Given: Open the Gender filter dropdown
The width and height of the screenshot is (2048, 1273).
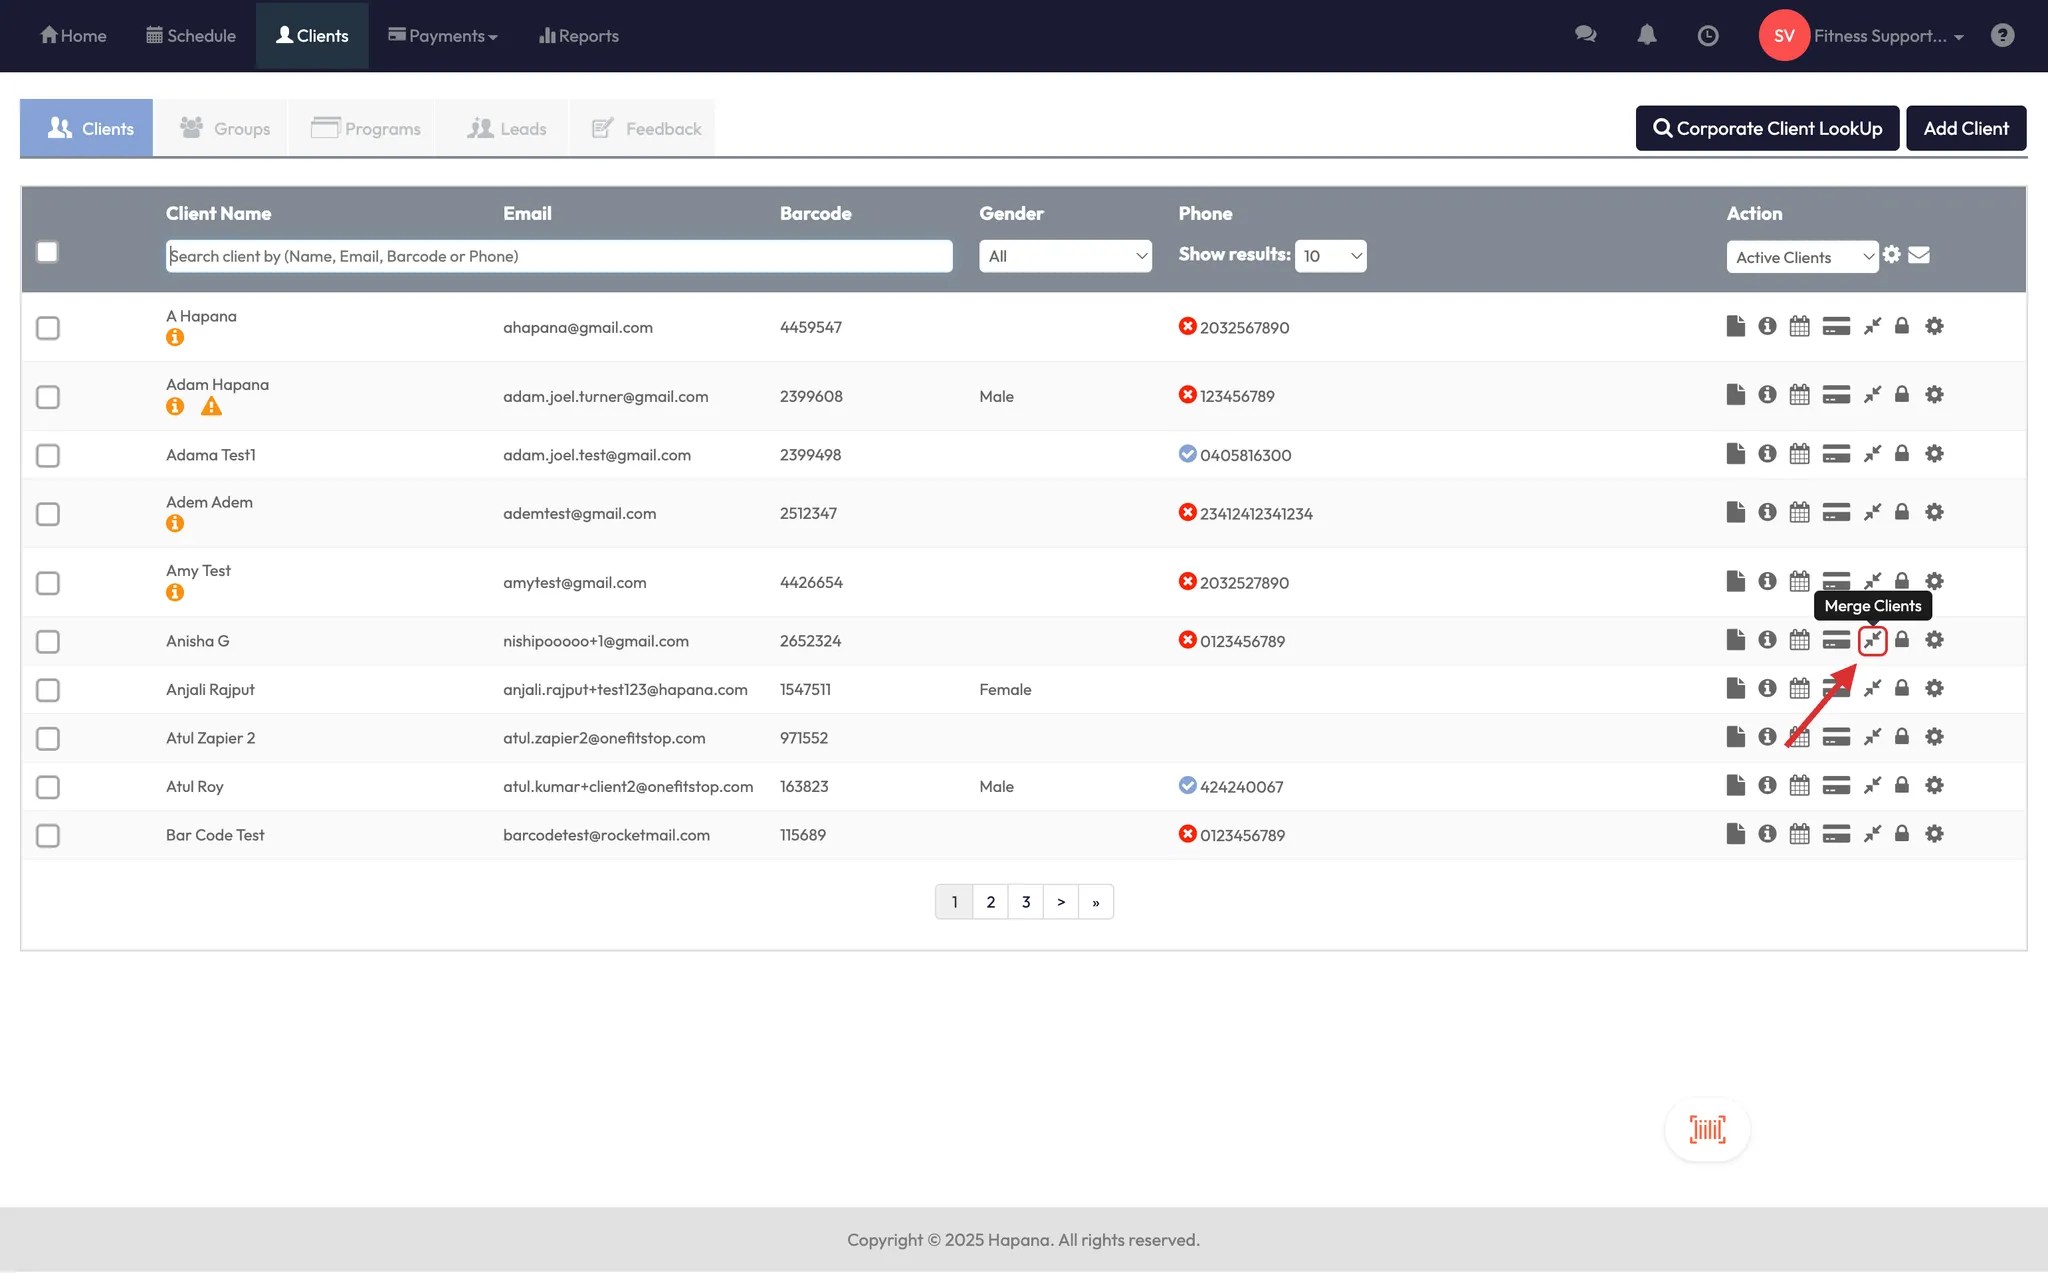Looking at the screenshot, I should [x=1065, y=256].
